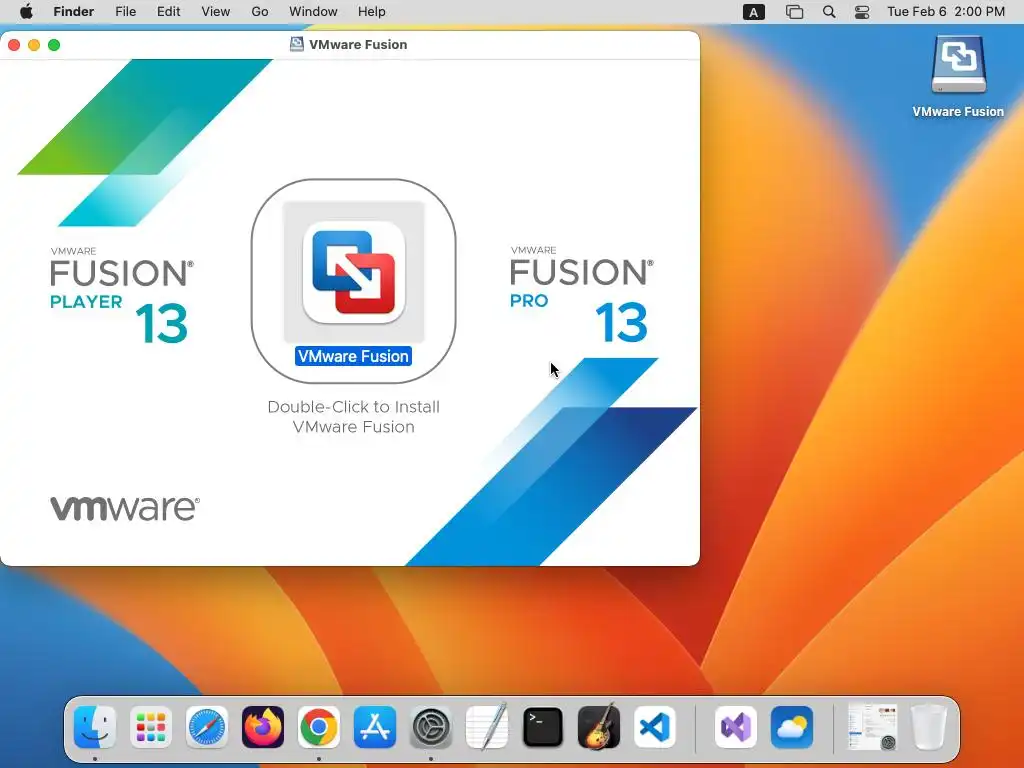1024x768 pixels.
Task: Close the VMware Fusion window
Action: (14, 44)
